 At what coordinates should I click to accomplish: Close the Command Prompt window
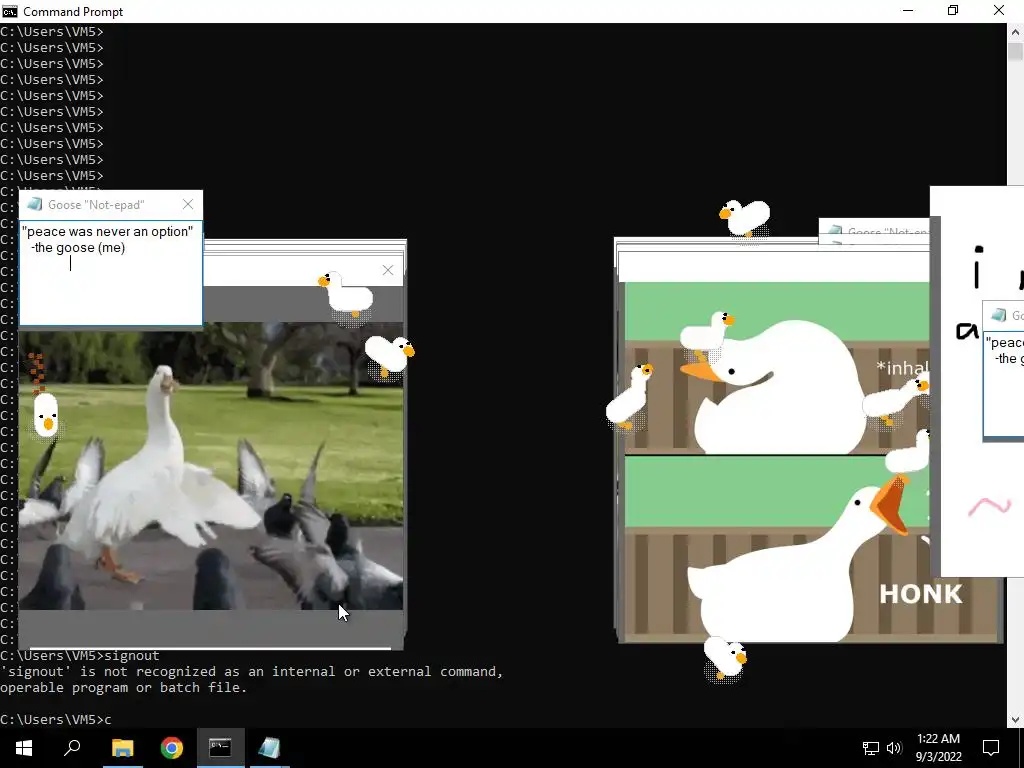[999, 10]
